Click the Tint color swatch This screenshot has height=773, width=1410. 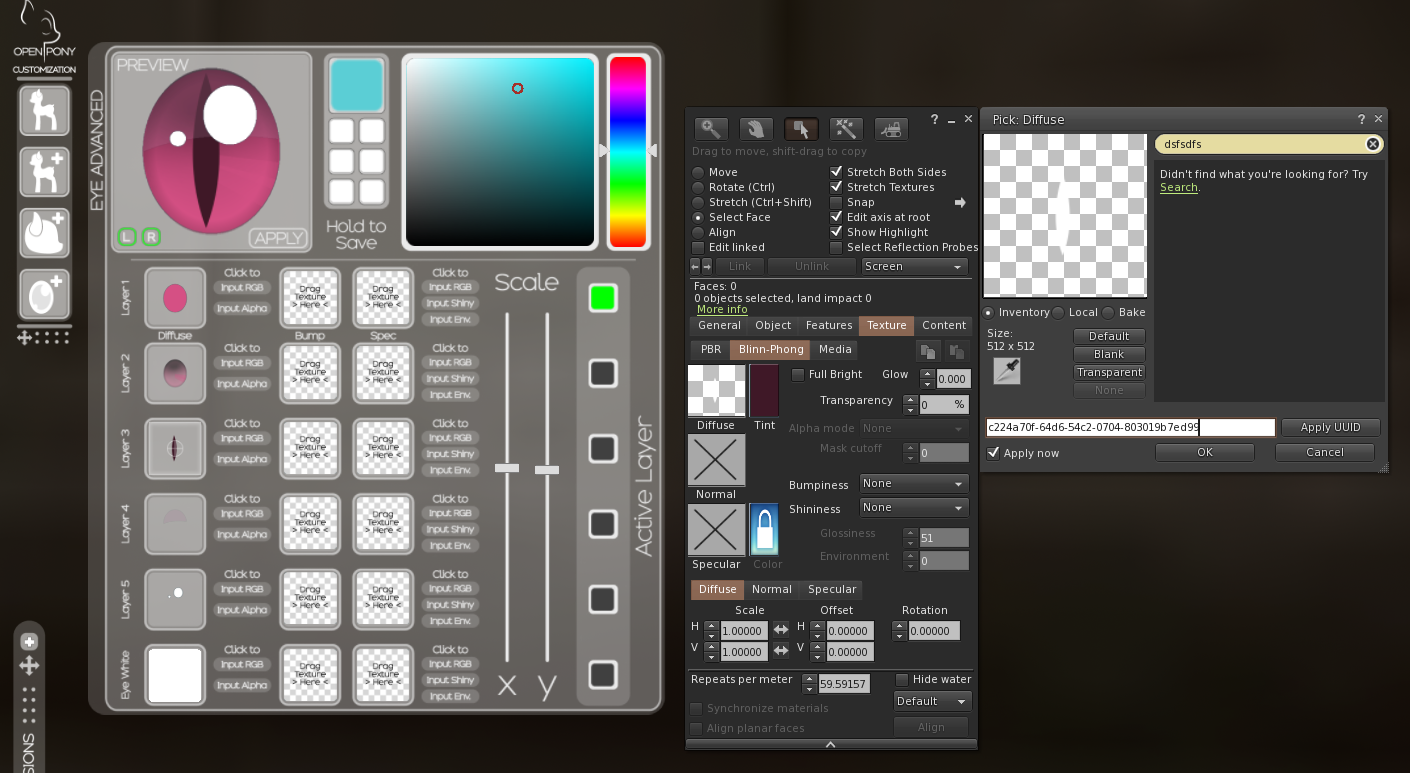coord(765,390)
